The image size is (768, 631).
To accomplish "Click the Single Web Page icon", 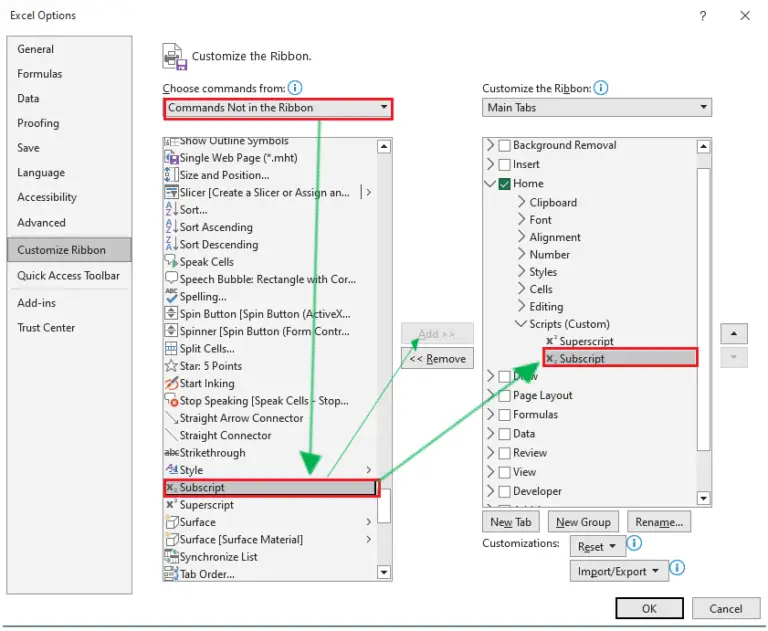I will pos(171,158).
